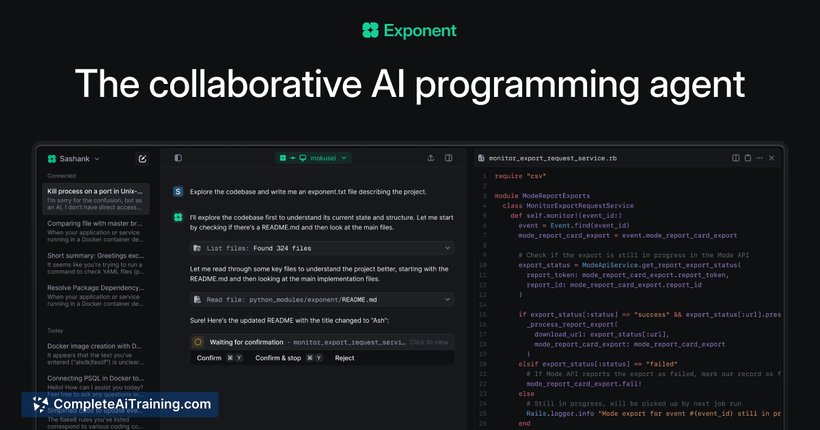
Task: Open new chat via compose icon
Action: (x=142, y=159)
